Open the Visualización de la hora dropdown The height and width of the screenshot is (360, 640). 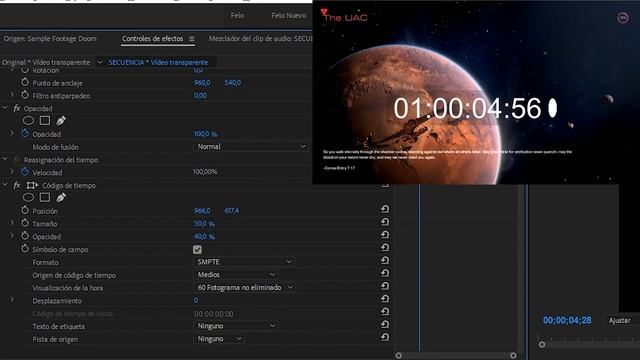(x=244, y=287)
